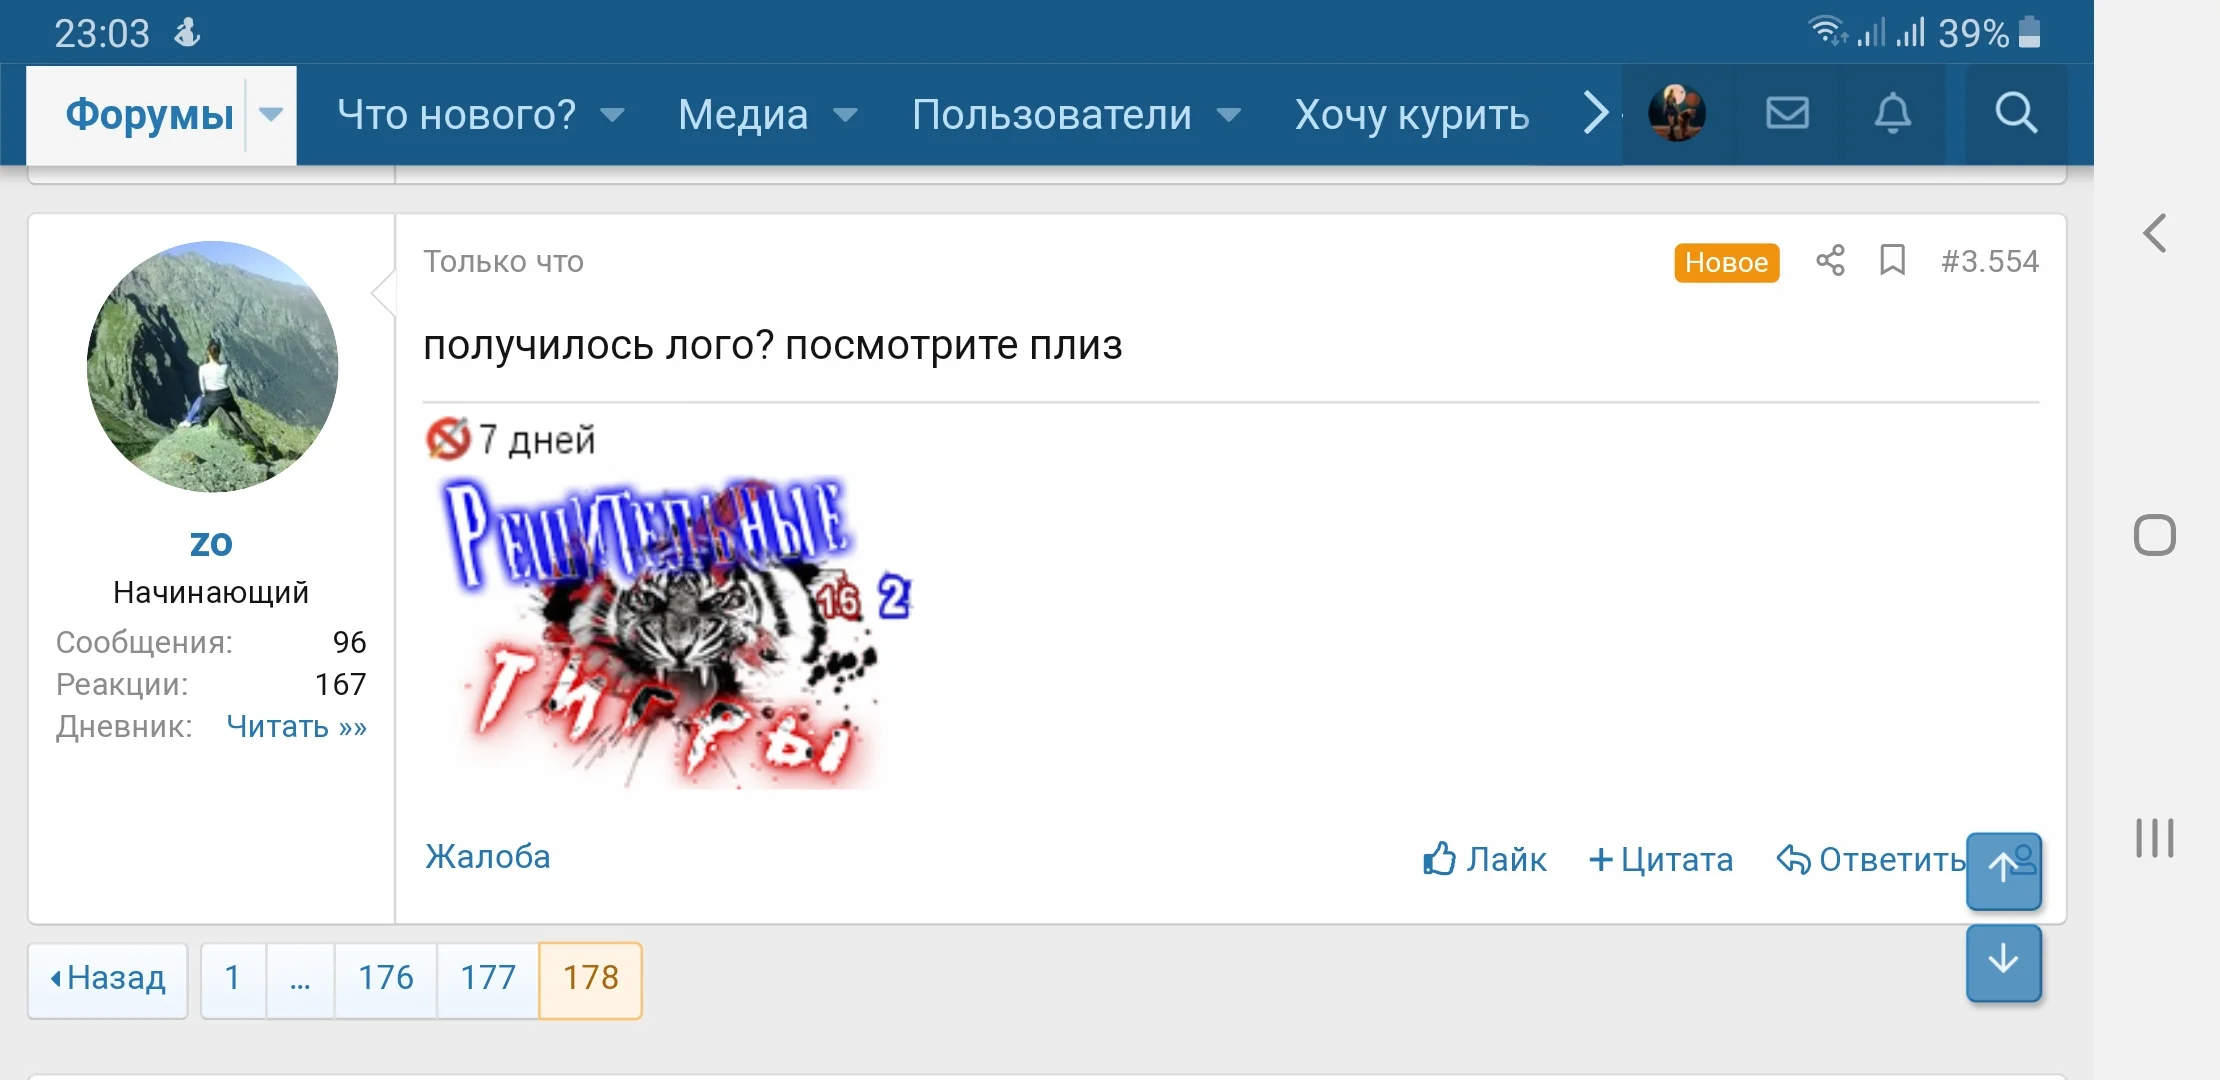Viewport: 2220px width, 1080px height.
Task: Jump to page bottom with down arrow button
Action: [2003, 962]
